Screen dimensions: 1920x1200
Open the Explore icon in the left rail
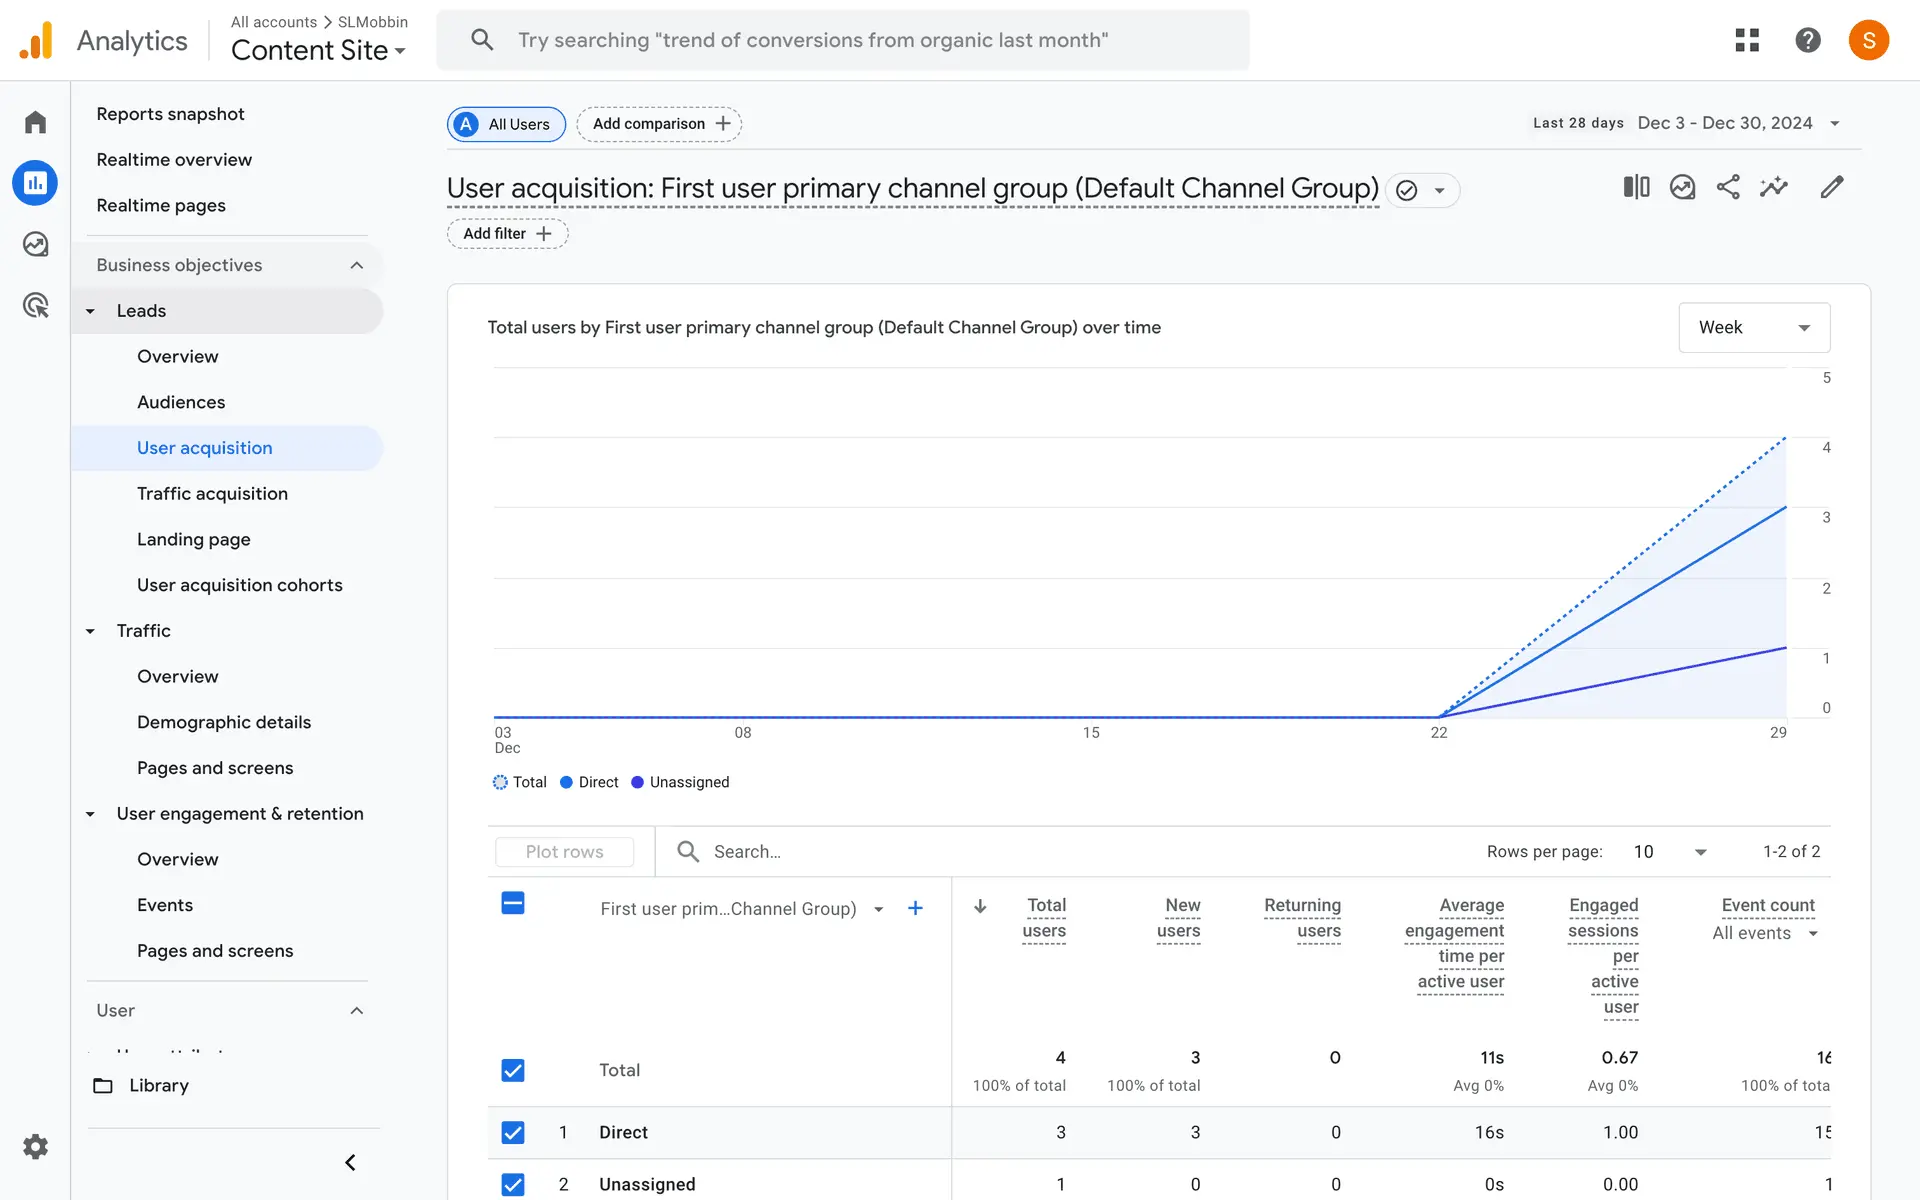pyautogui.click(x=35, y=244)
